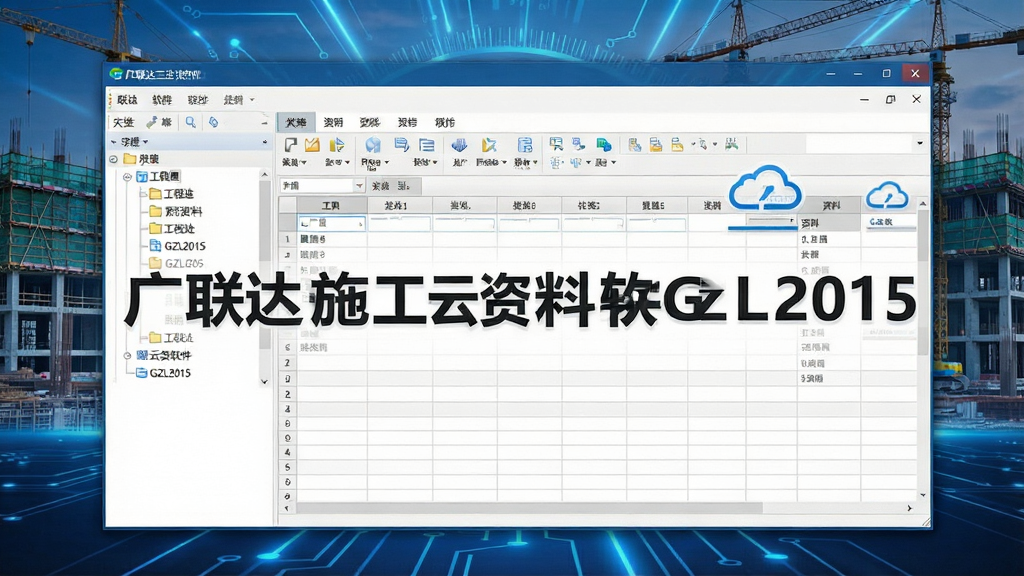Image resolution: width=1024 pixels, height=576 pixels.
Task: Collapse the left panel with the minus button
Action: pyautogui.click(x=264, y=123)
